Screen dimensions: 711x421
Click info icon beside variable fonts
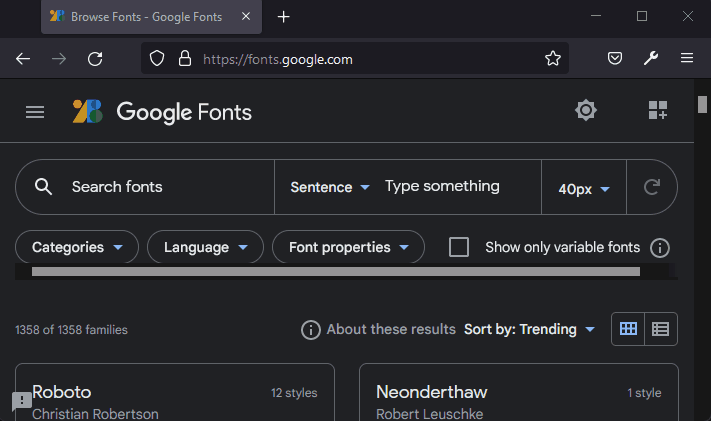click(x=660, y=248)
